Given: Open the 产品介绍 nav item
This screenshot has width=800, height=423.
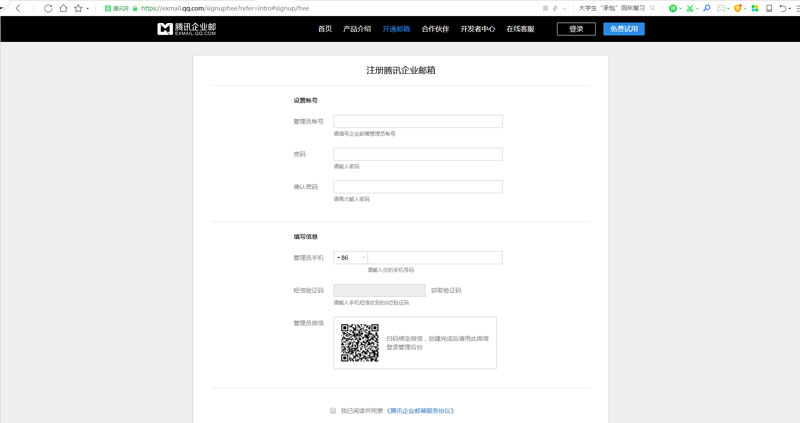Looking at the screenshot, I should click(357, 29).
